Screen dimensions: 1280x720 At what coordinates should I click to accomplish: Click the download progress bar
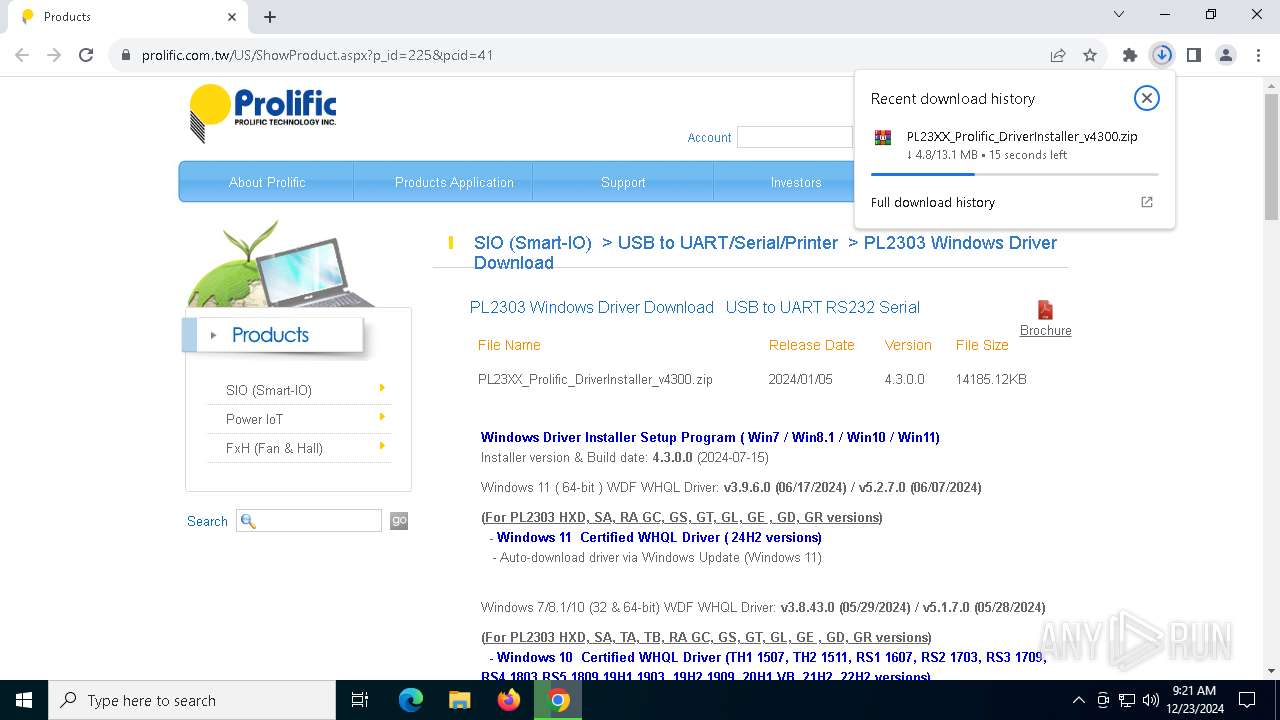(x=1014, y=174)
